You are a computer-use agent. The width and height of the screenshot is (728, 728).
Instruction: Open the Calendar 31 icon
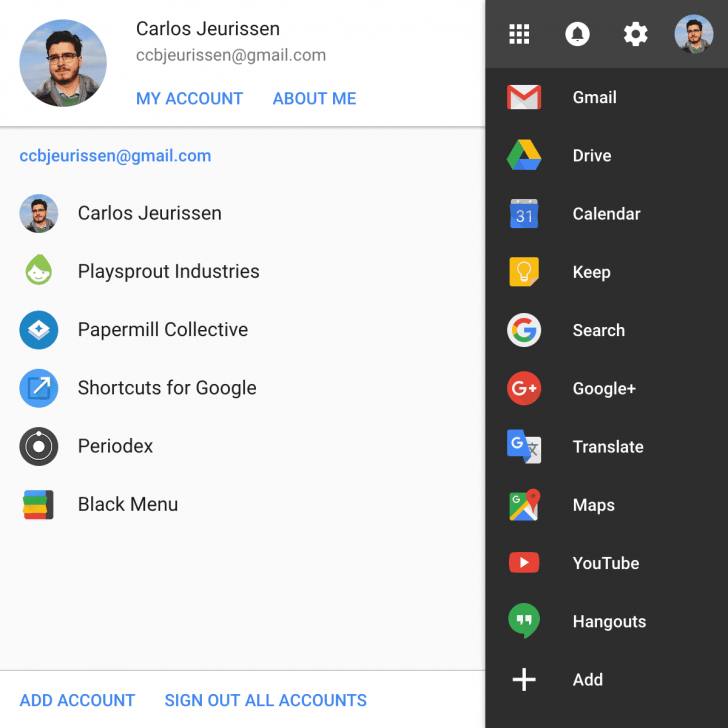coord(524,214)
